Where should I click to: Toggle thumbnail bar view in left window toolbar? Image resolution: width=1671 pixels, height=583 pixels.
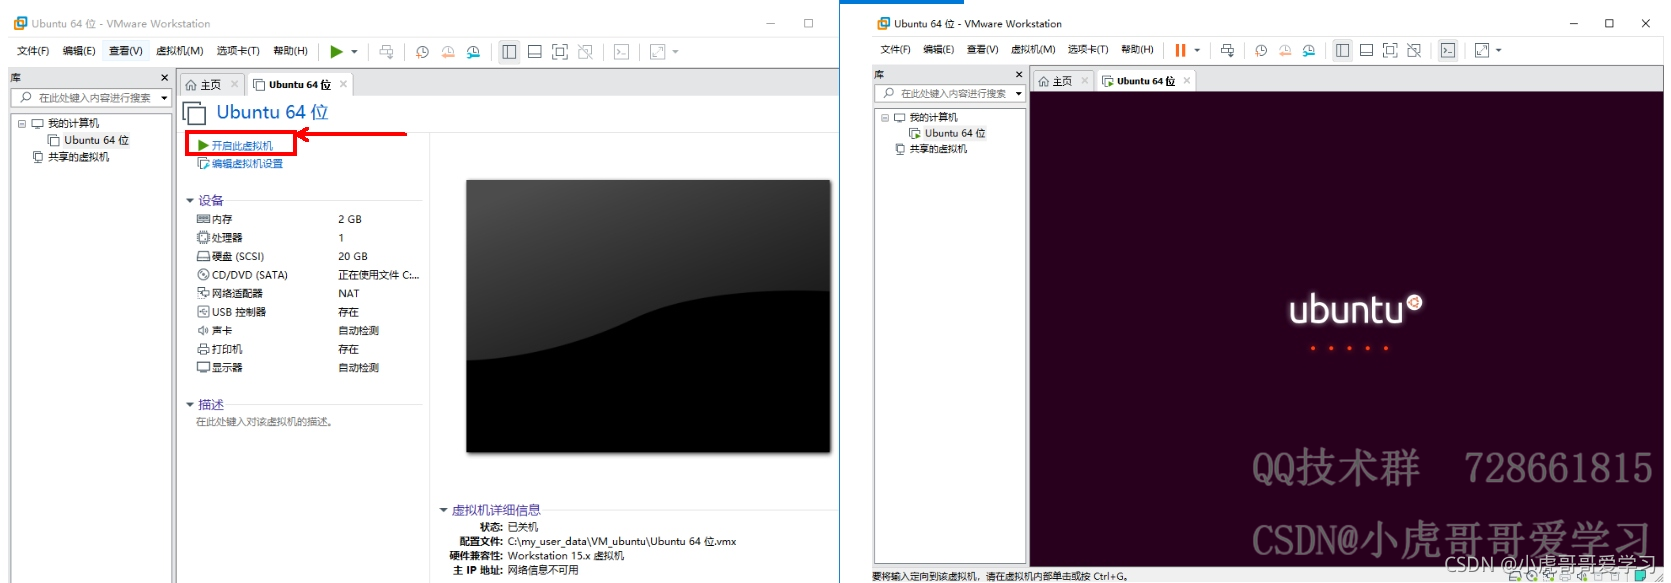tap(535, 52)
